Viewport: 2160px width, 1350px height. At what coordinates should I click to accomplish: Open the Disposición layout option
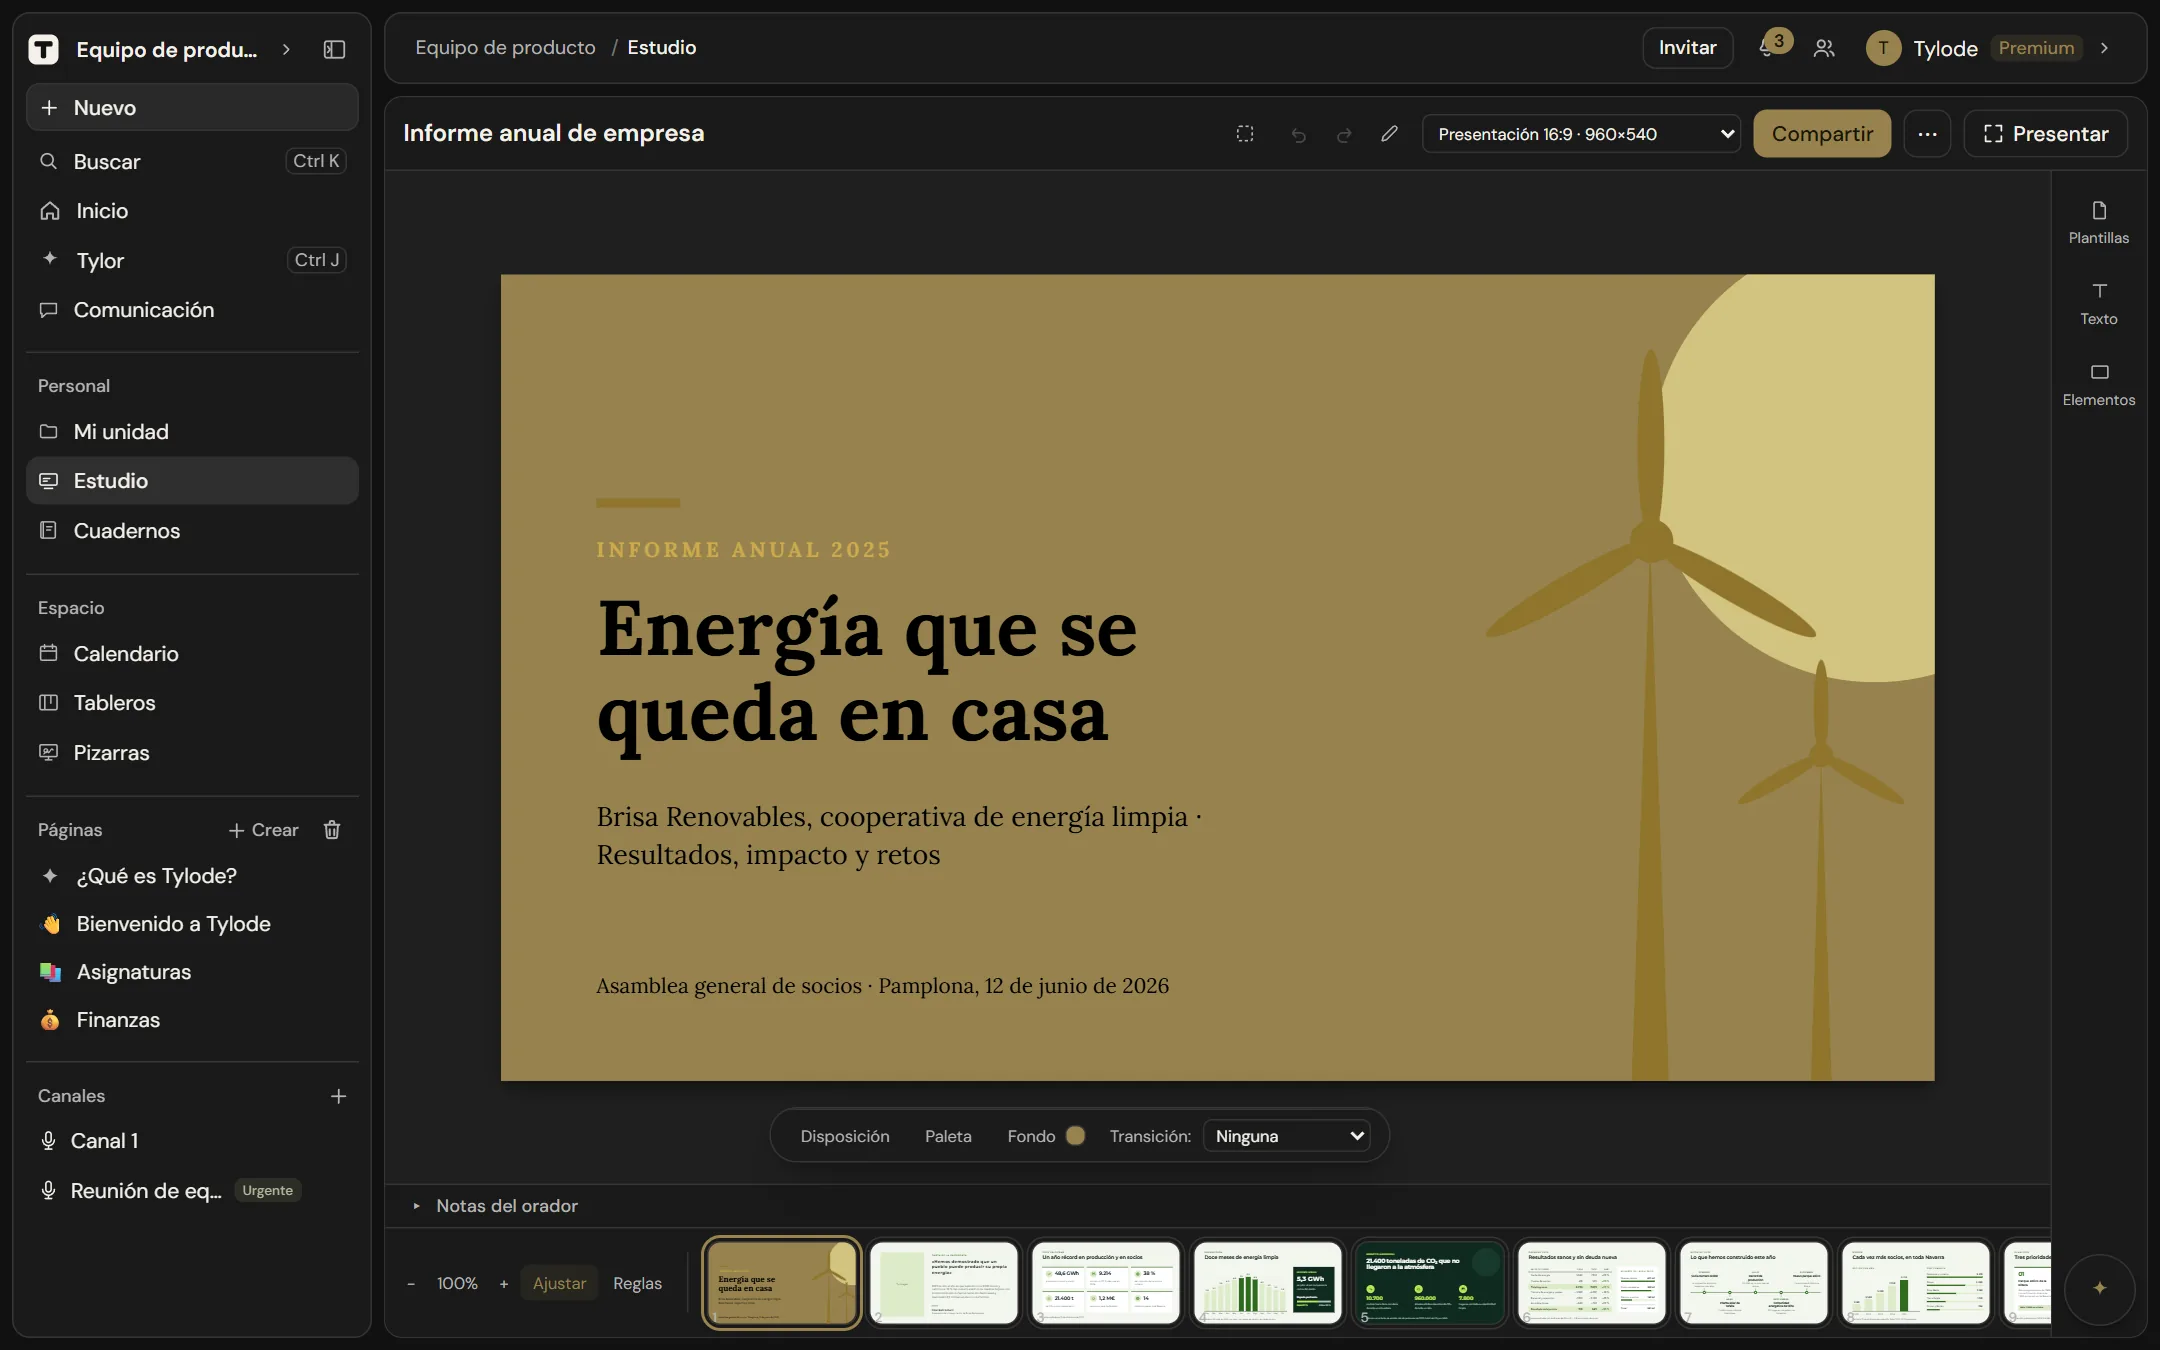pos(845,1136)
